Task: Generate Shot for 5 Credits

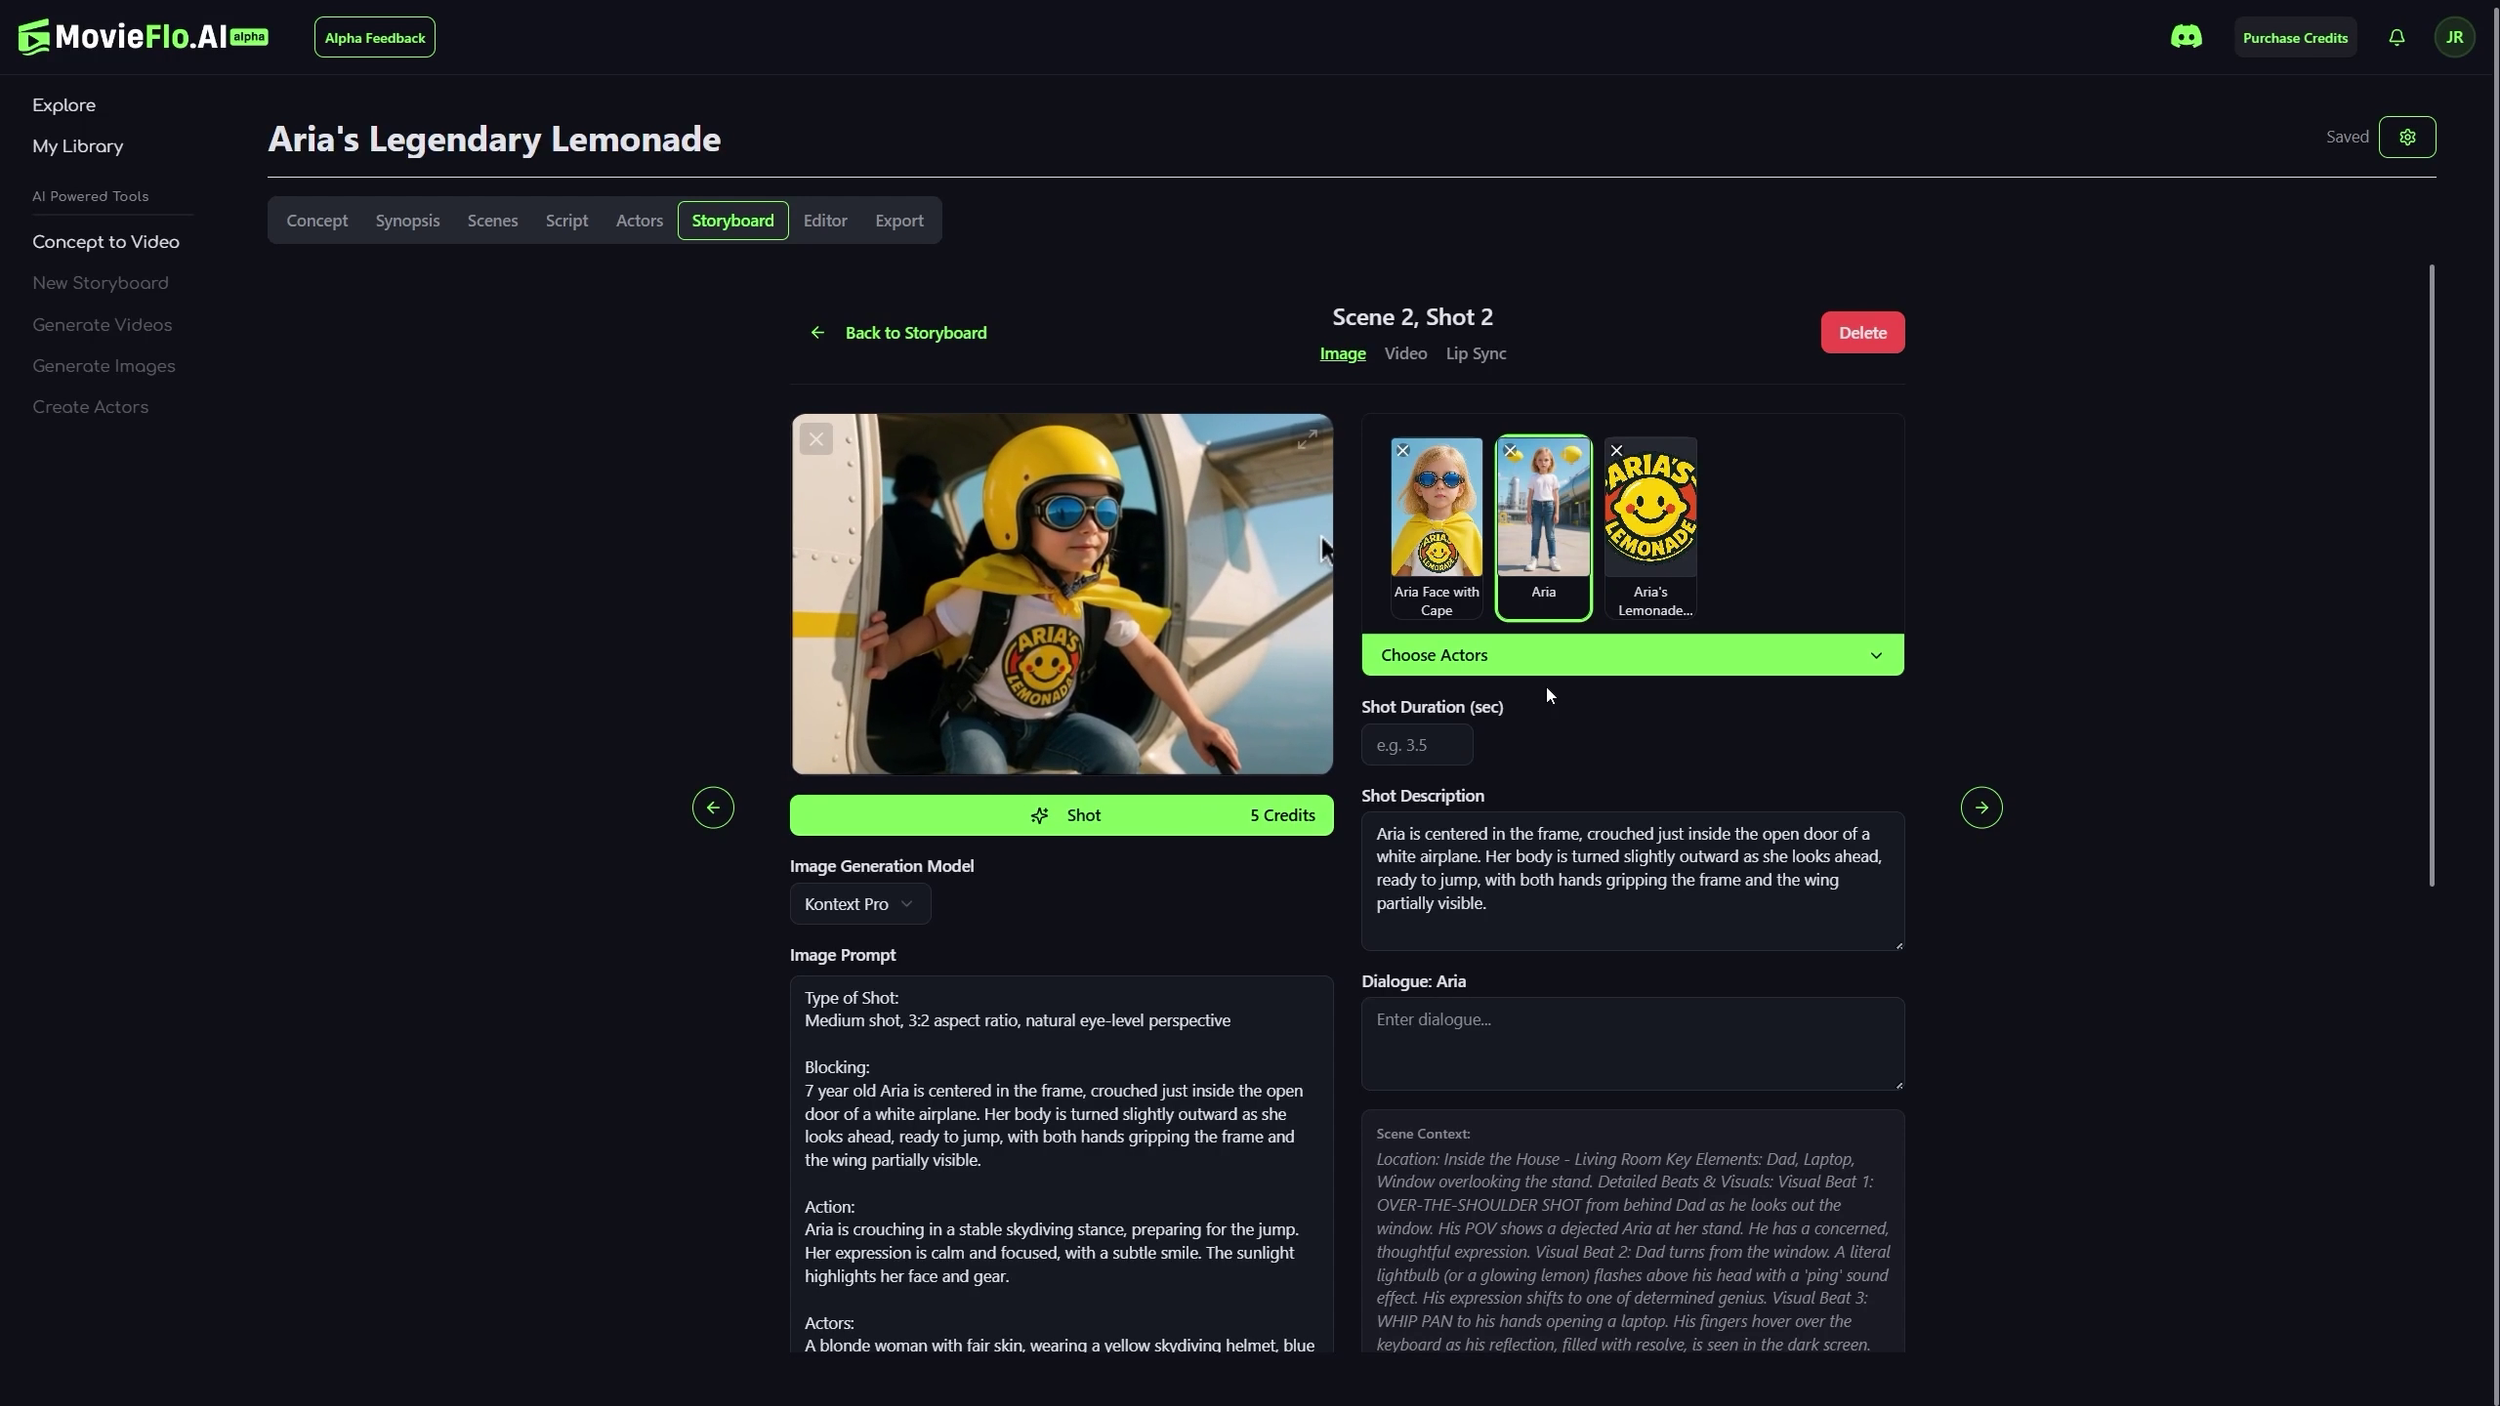Action: tap(1061, 815)
